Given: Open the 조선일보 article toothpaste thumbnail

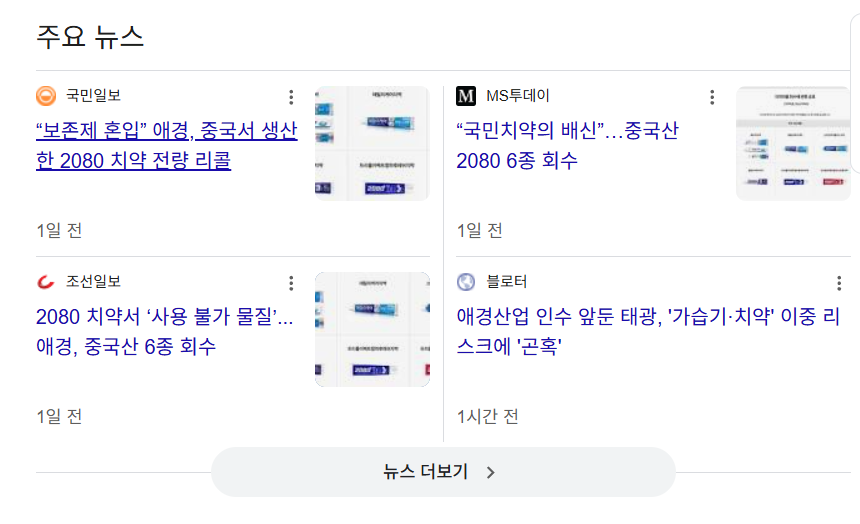Looking at the screenshot, I should click(372, 329).
